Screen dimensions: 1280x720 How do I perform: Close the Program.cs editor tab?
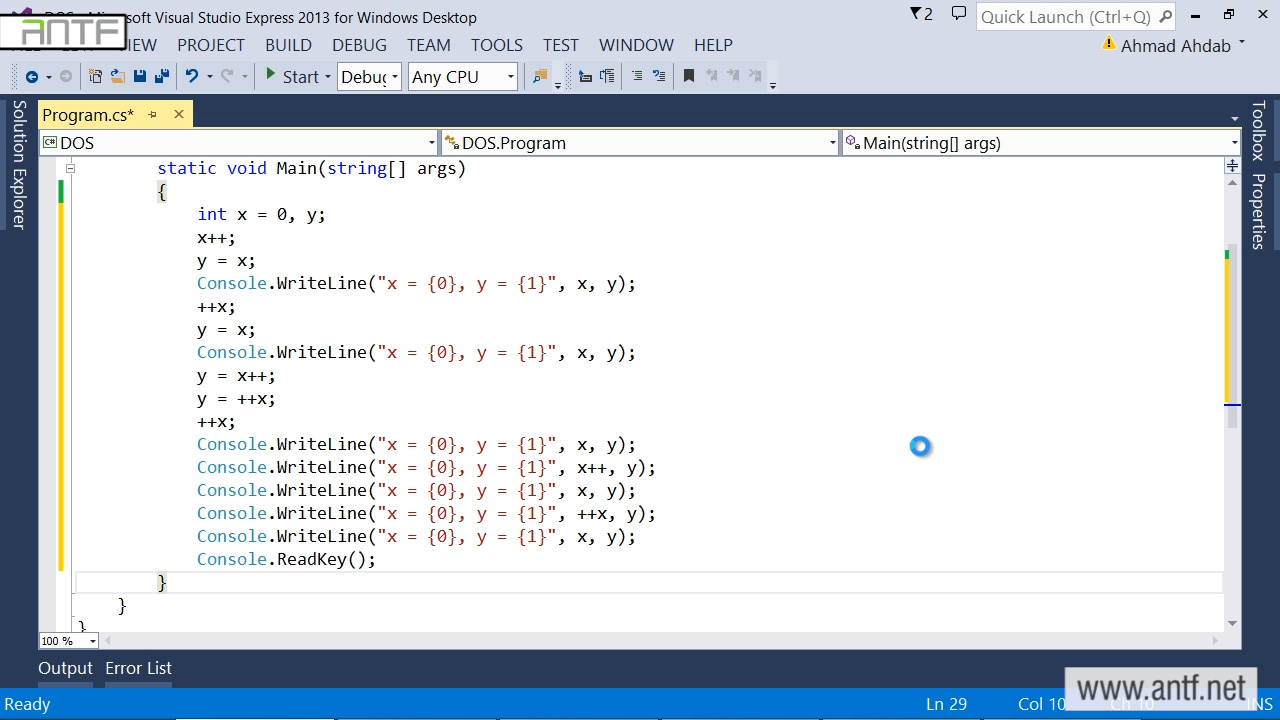[x=179, y=115]
